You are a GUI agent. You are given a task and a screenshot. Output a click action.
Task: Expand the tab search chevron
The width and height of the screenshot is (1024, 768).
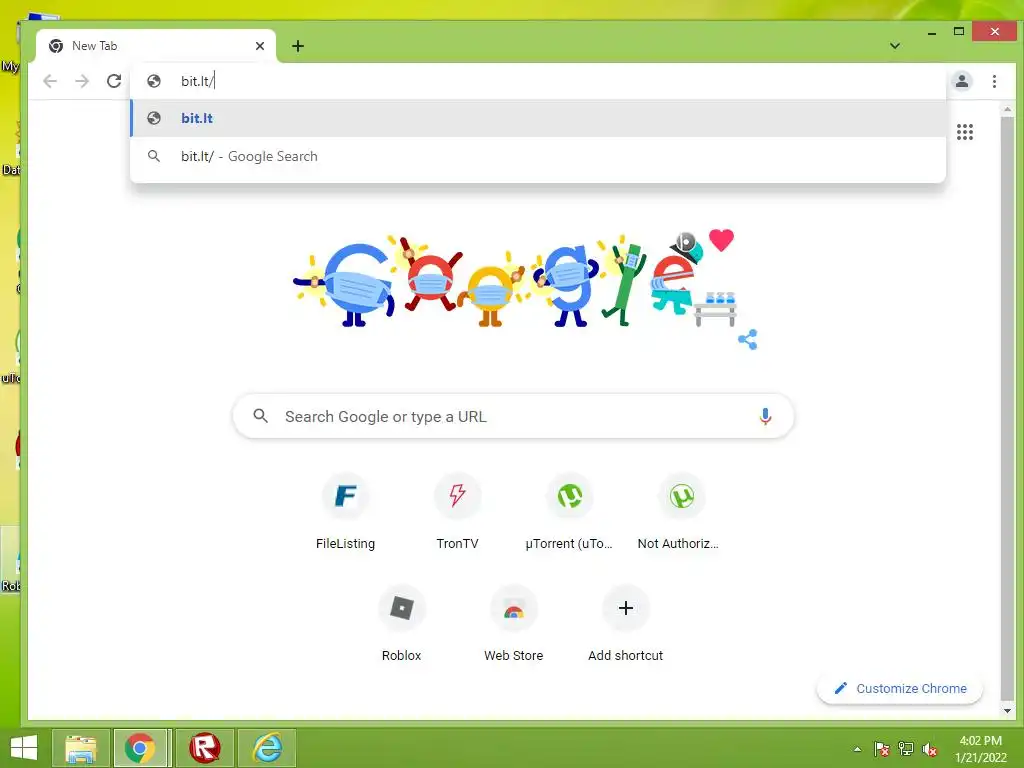895,46
